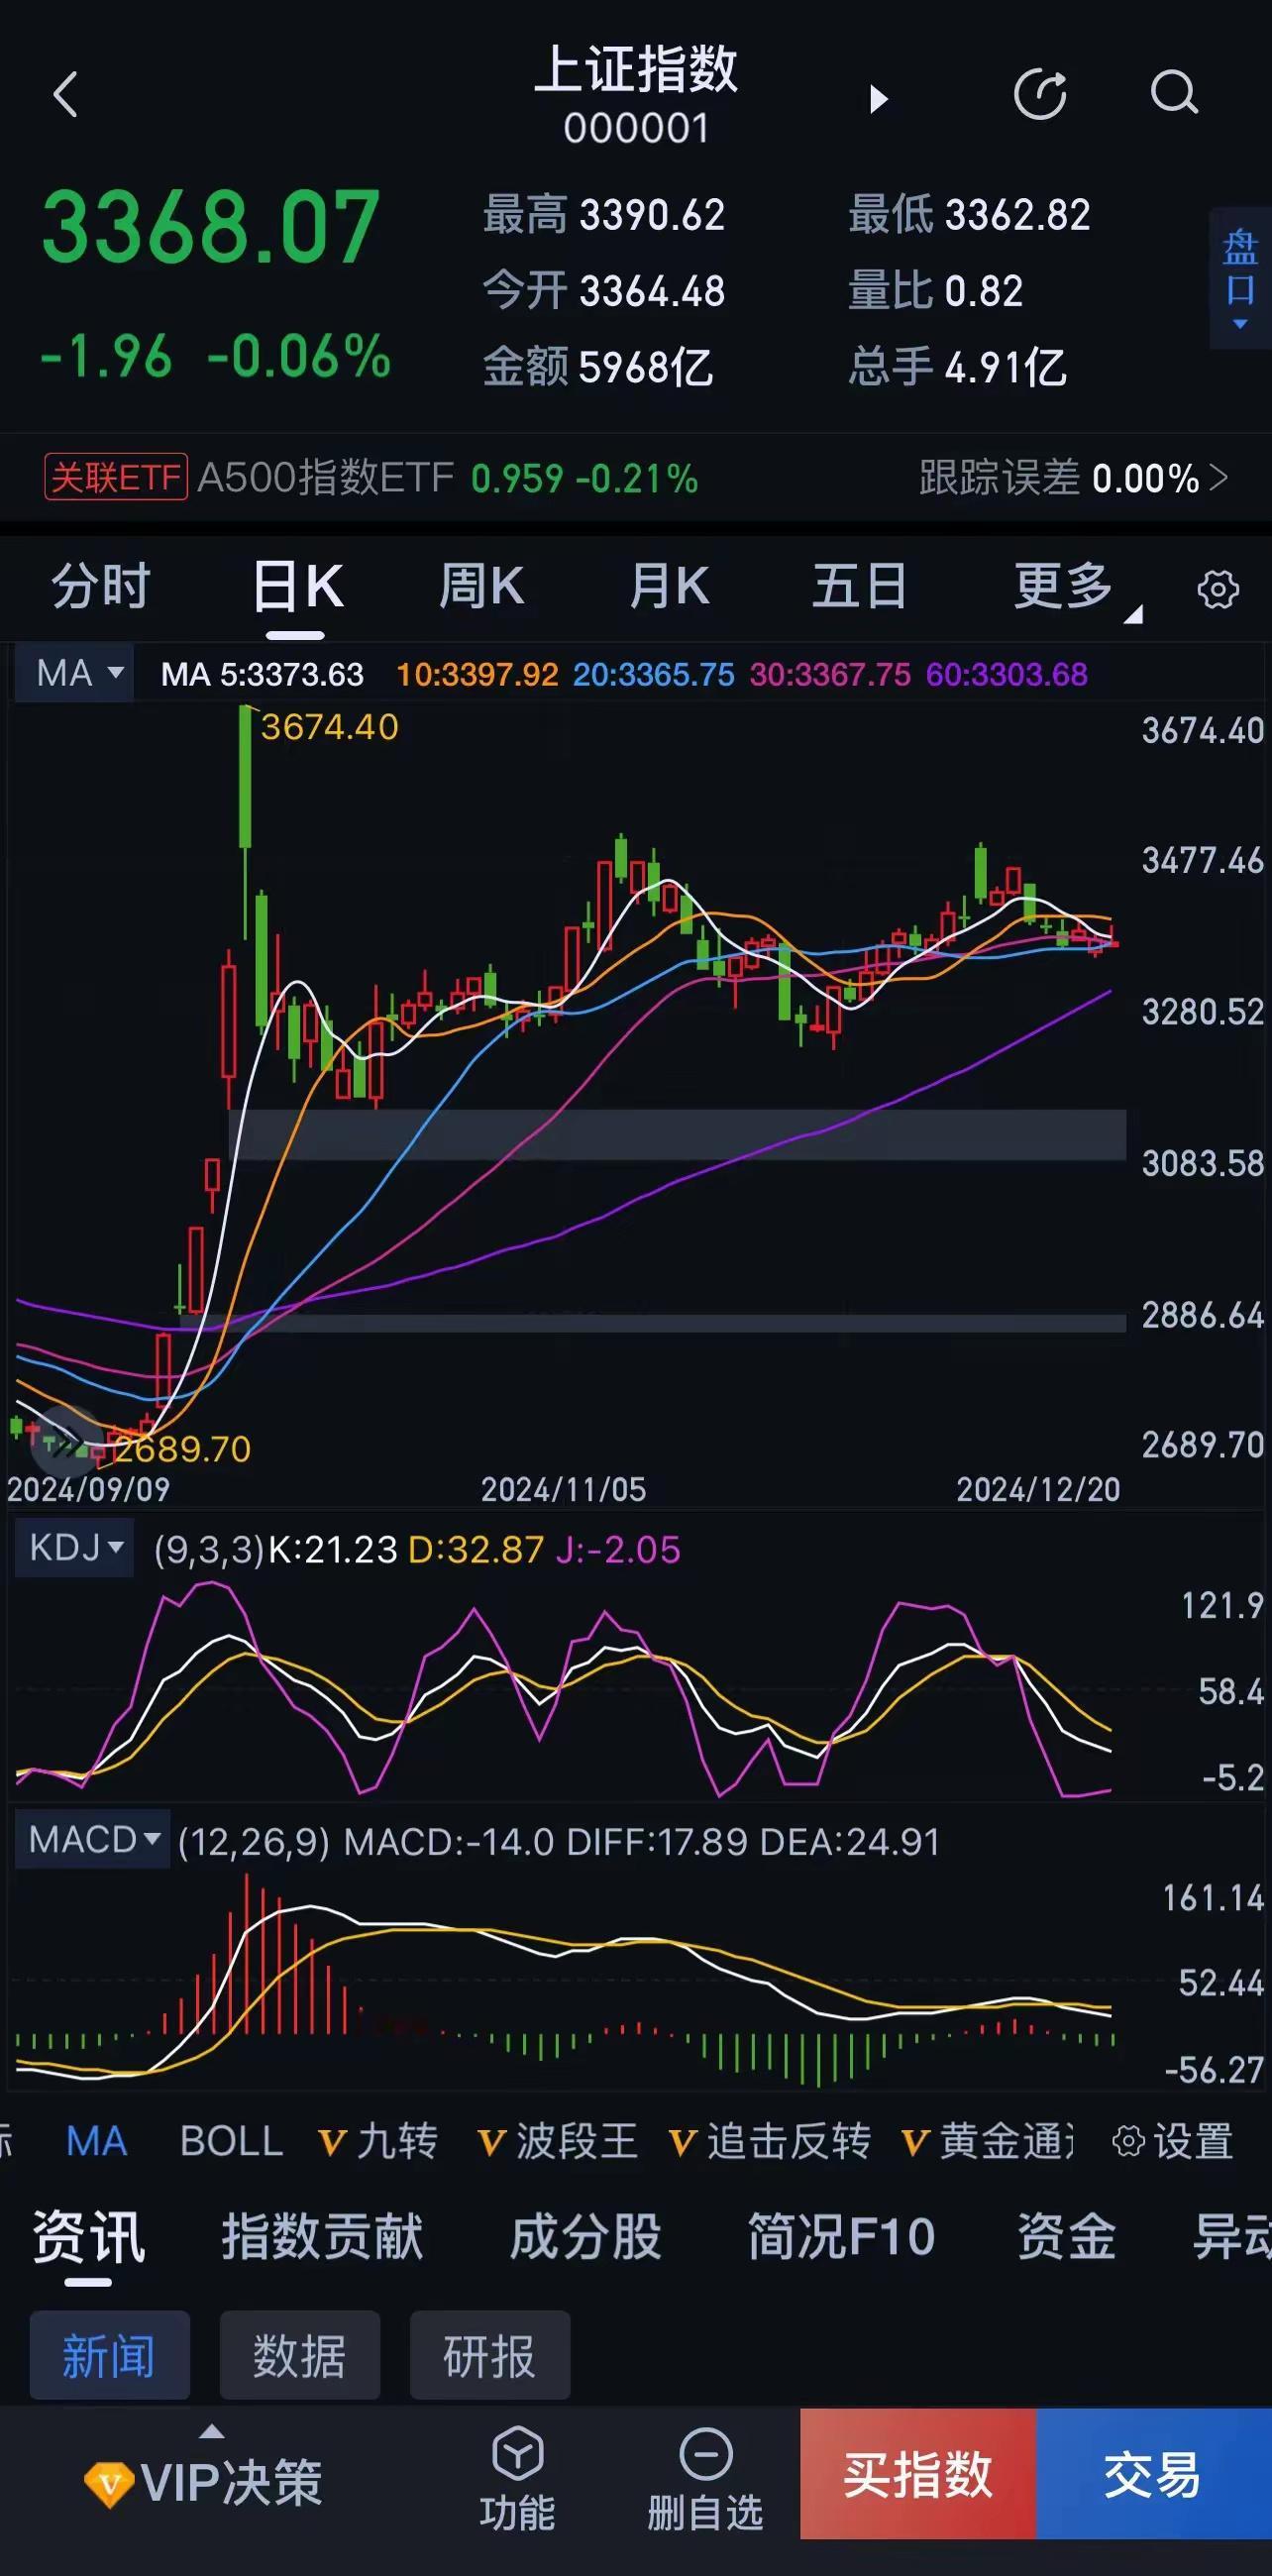1272x2576 pixels.
Task: Tap the 2024/12/20 date axis label
Action: click(1038, 1490)
